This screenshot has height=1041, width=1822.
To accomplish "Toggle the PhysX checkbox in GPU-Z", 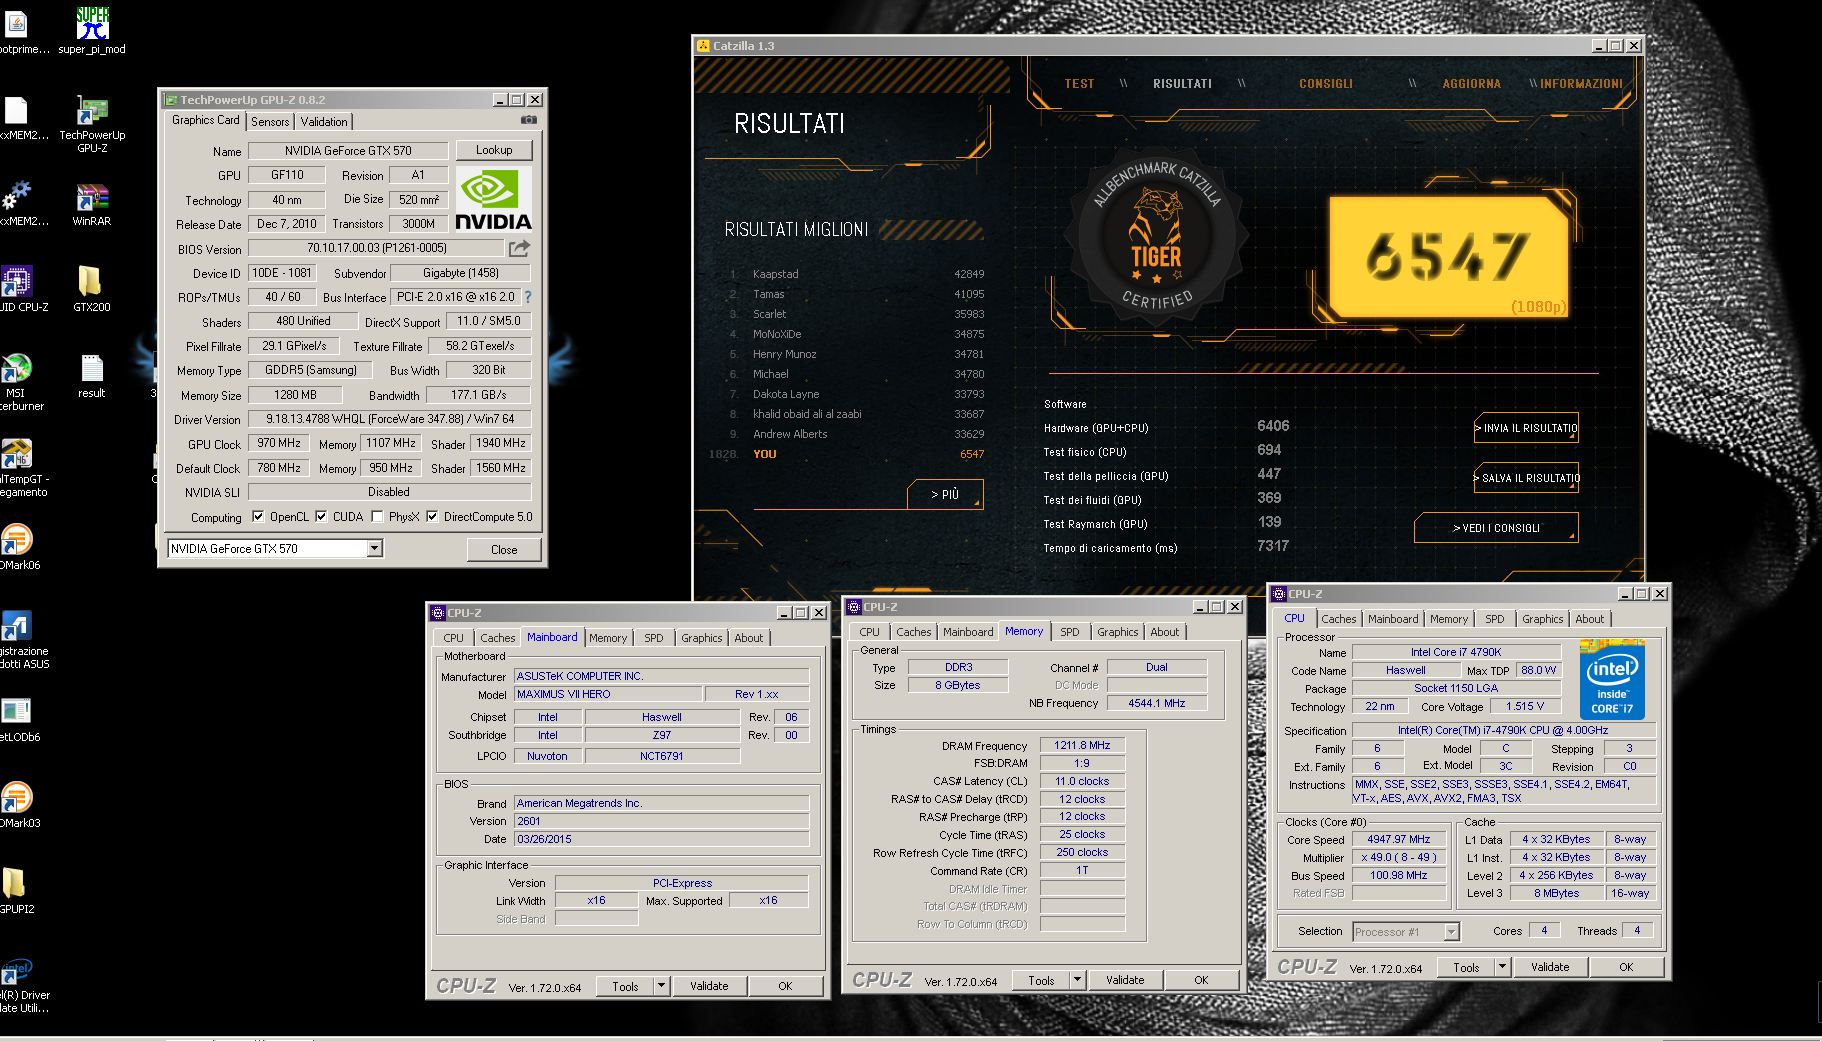I will pos(377,517).
